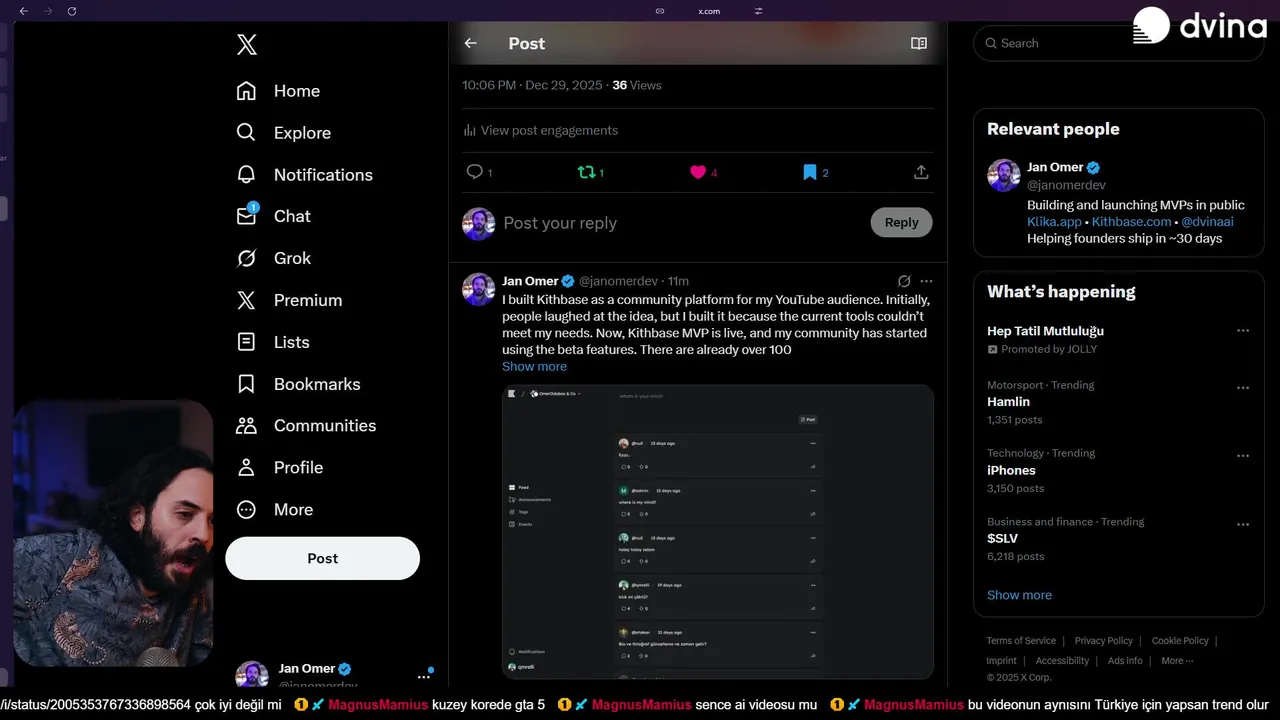Viewport: 1280px width, 720px height.
Task: Toggle repost on the post
Action: click(586, 172)
